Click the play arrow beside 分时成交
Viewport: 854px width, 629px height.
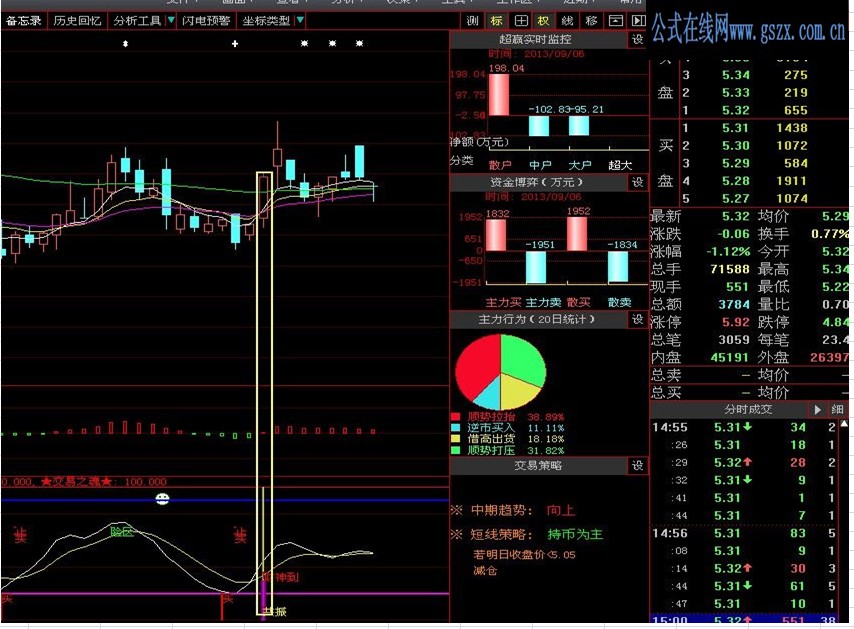coord(817,410)
